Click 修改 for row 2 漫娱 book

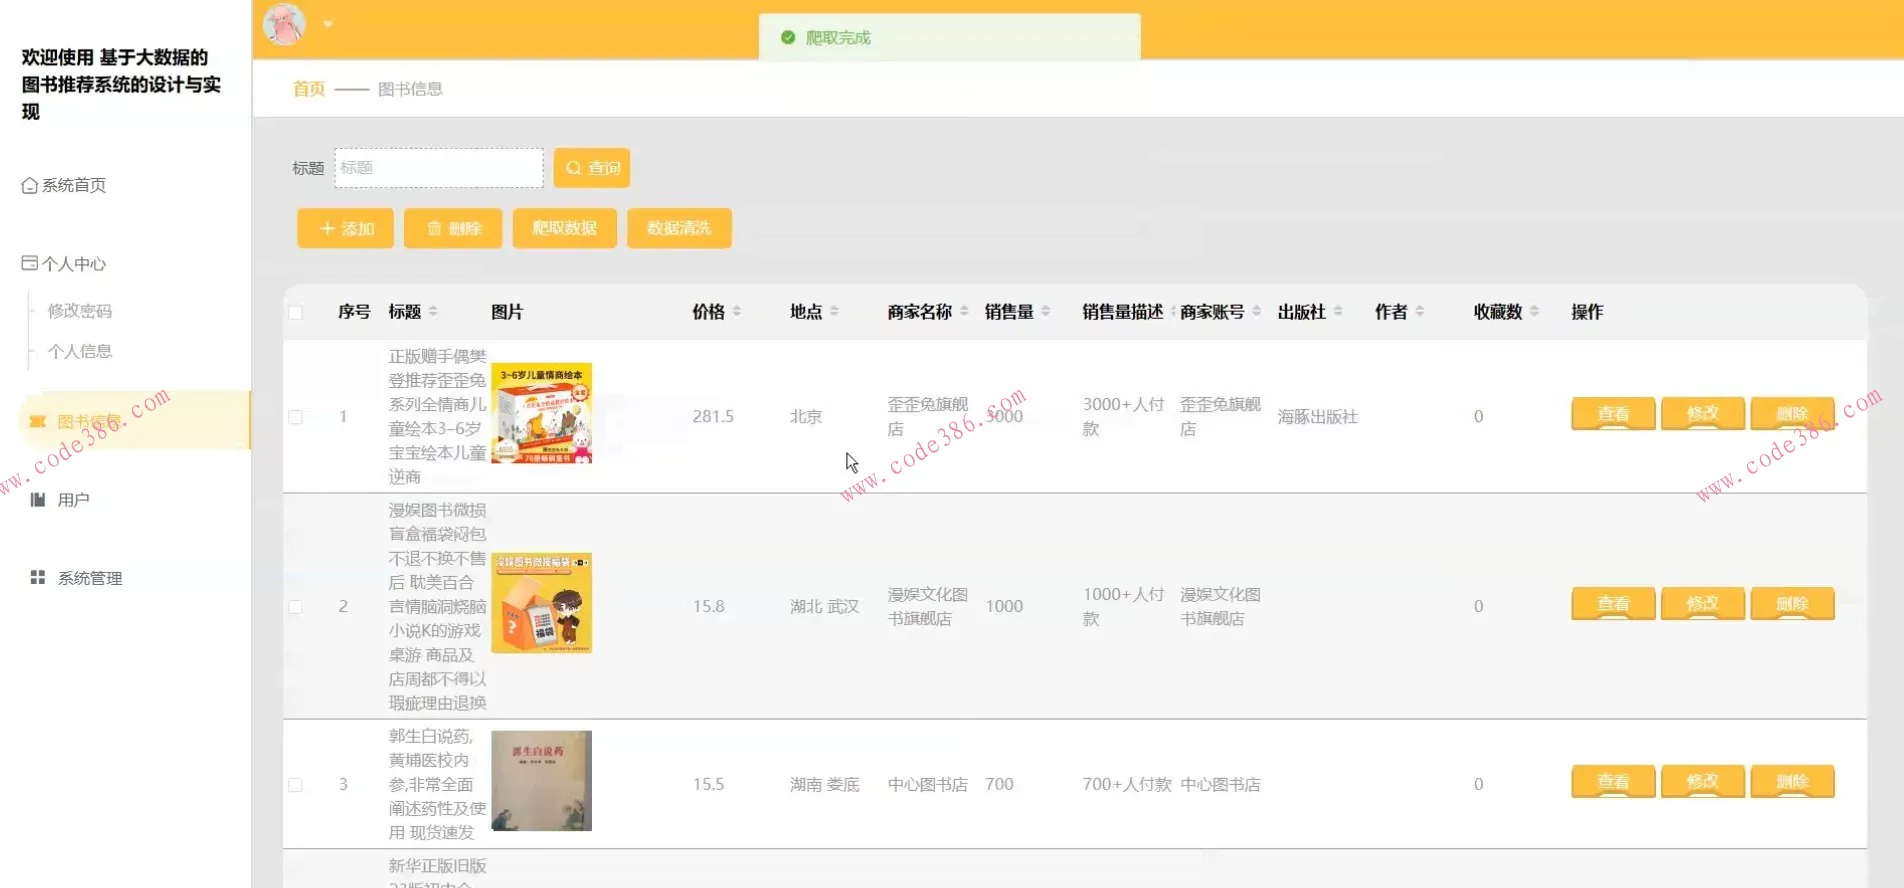click(x=1703, y=603)
